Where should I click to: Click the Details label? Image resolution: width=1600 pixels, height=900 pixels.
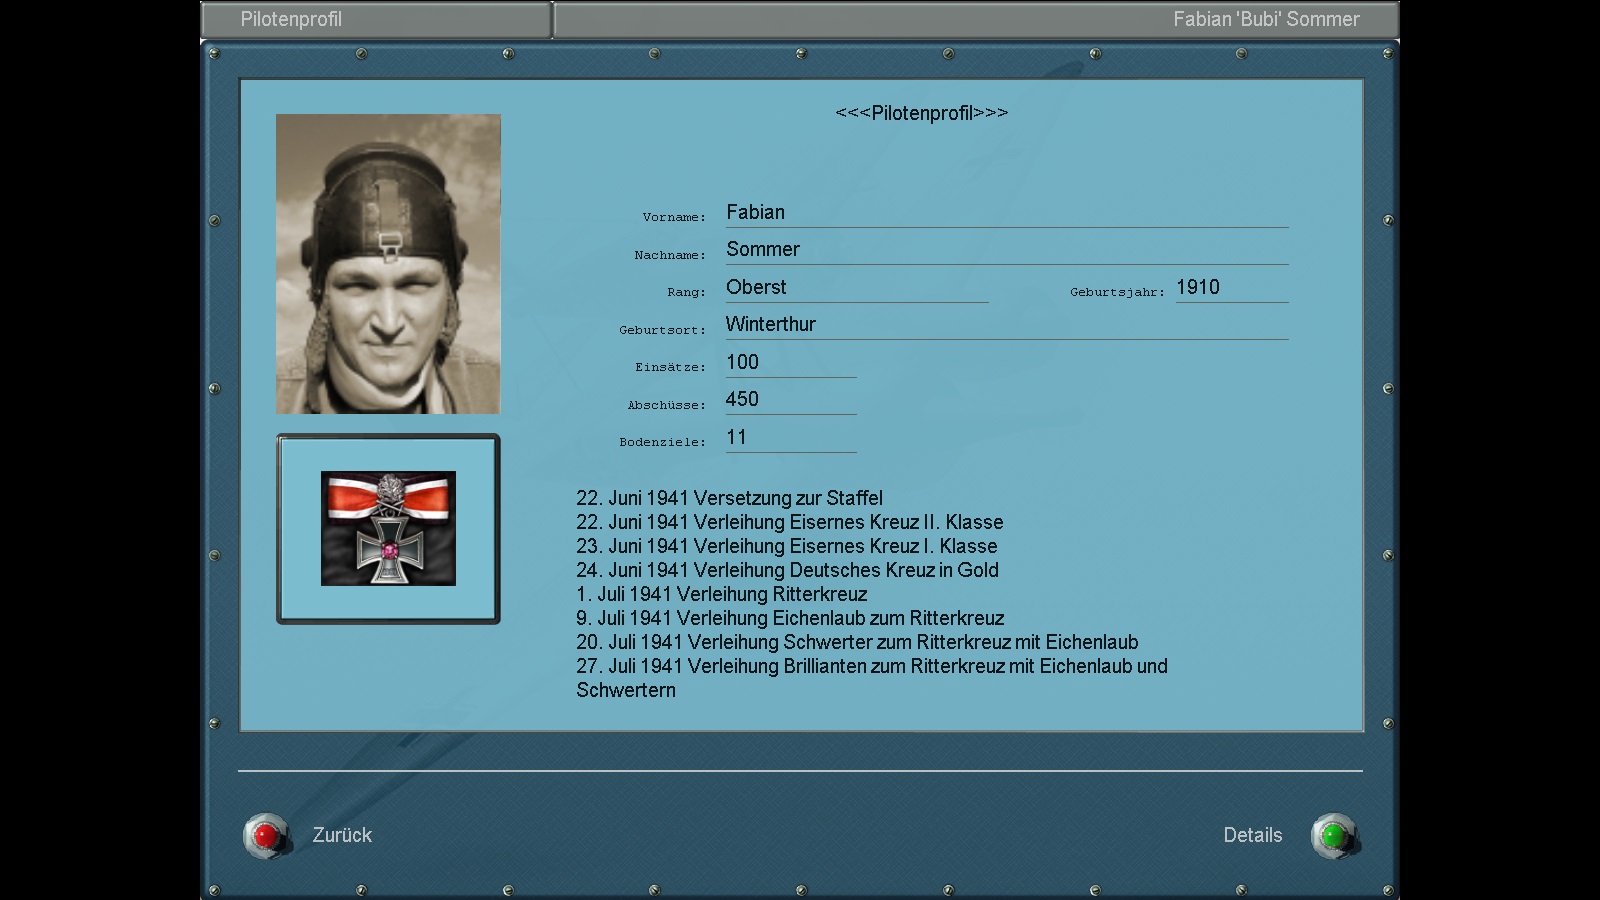[1253, 835]
